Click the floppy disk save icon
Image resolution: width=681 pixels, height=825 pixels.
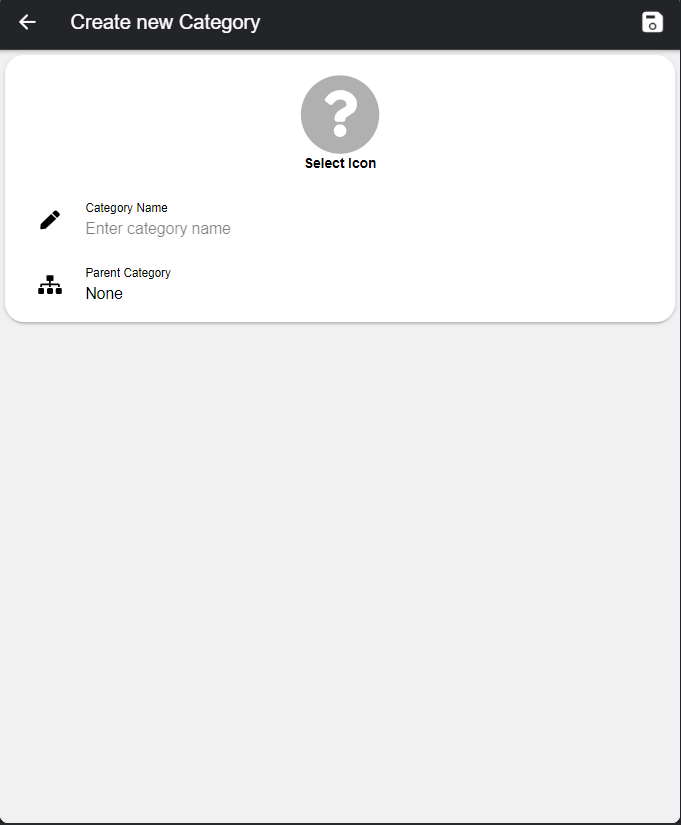pos(652,22)
